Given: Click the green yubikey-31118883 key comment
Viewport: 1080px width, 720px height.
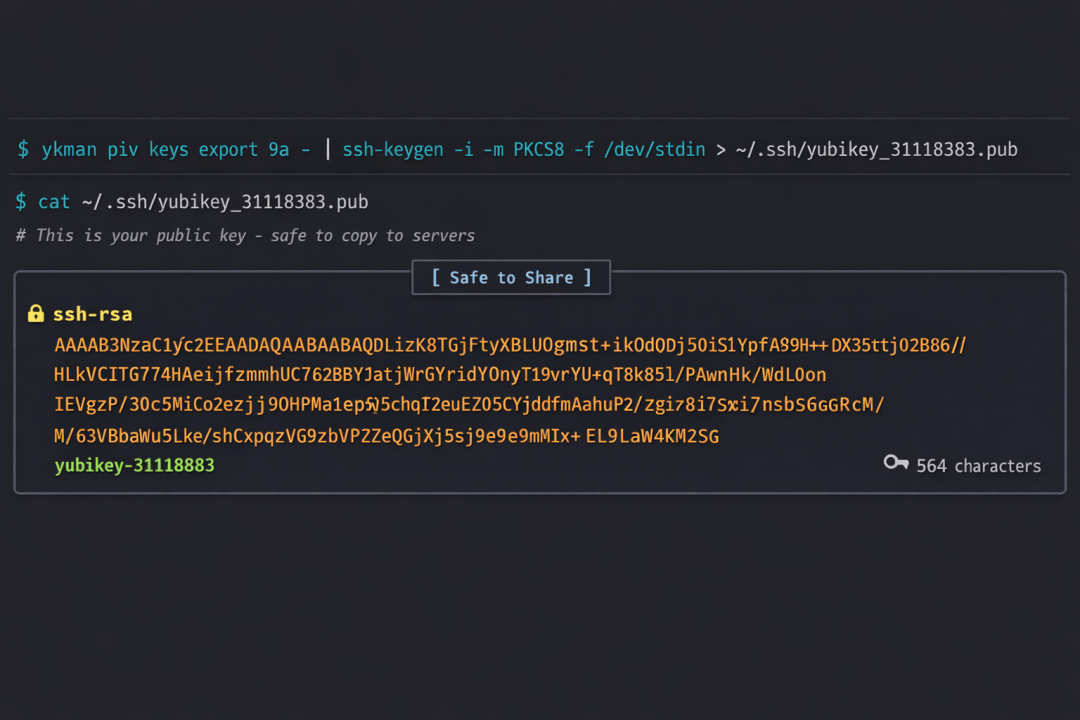Looking at the screenshot, I should coord(134,465).
